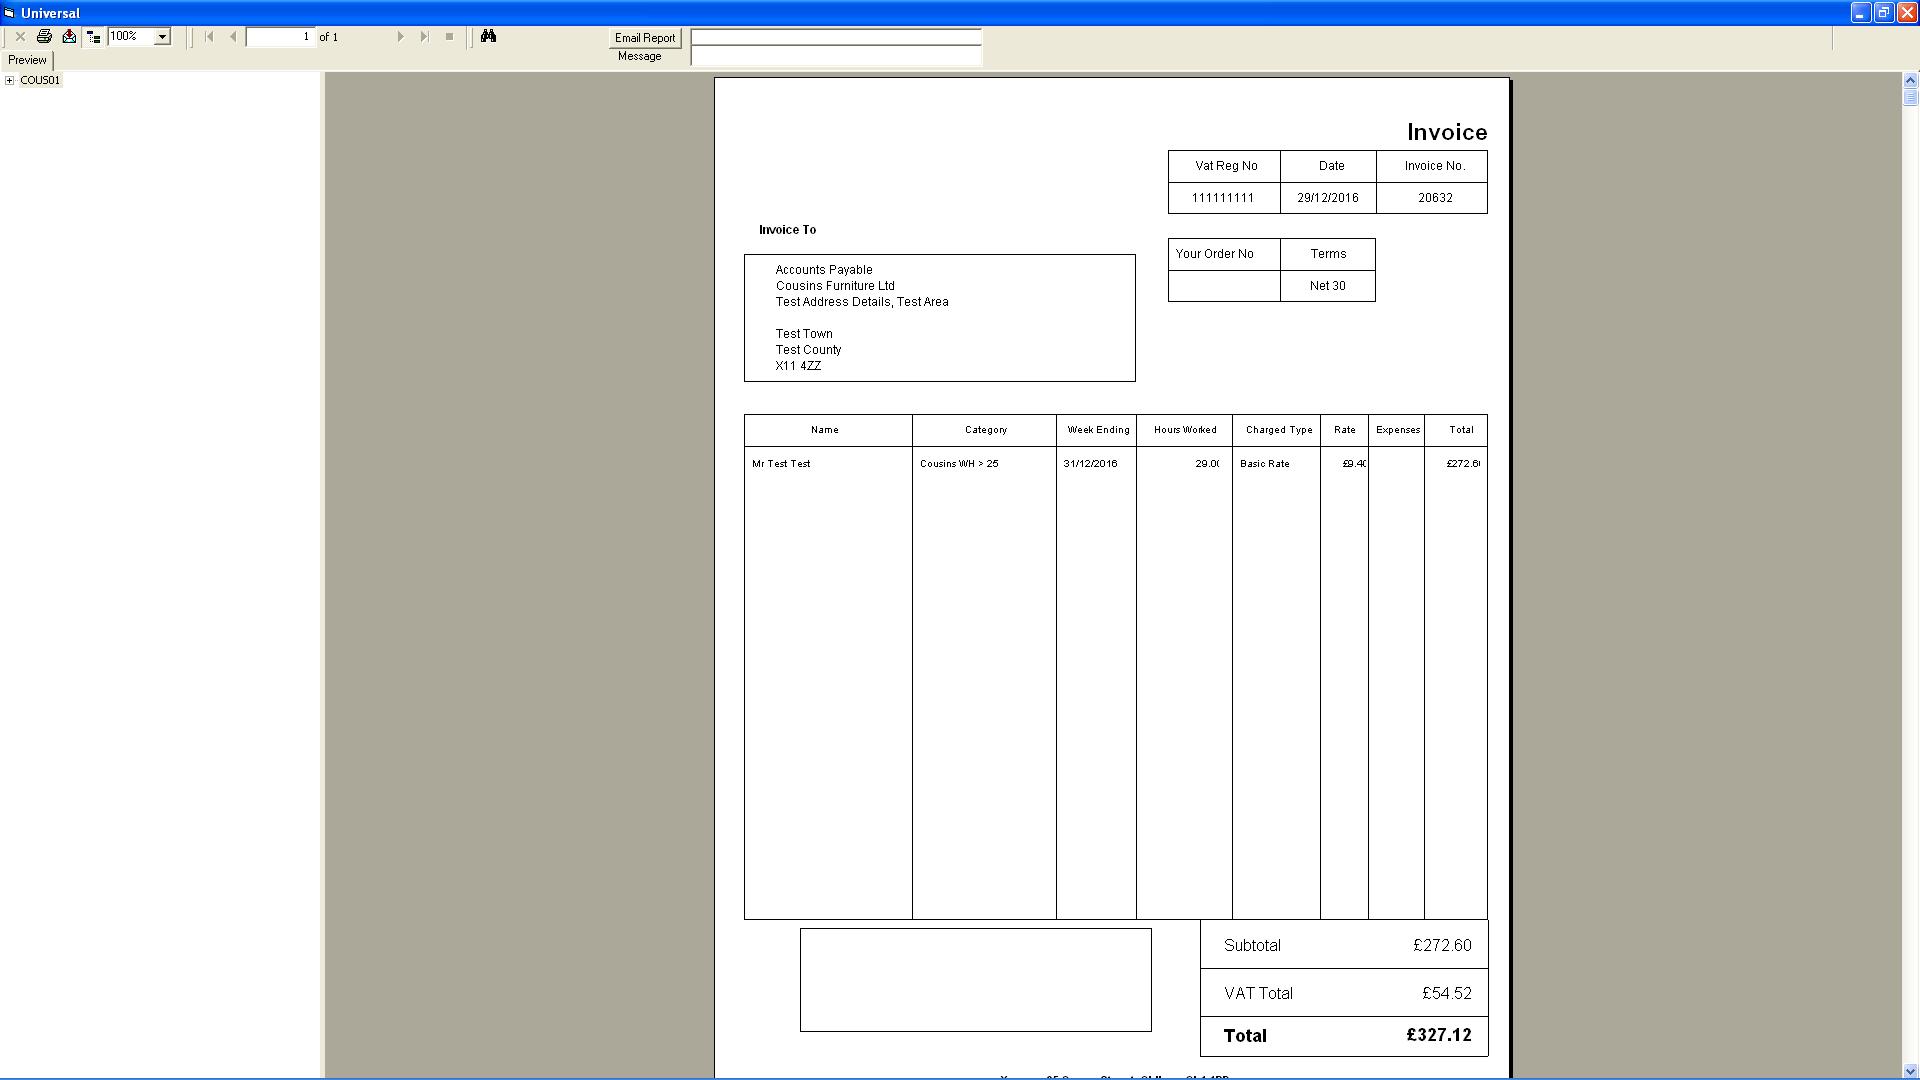
Task: Click the page number input box
Action: [281, 37]
